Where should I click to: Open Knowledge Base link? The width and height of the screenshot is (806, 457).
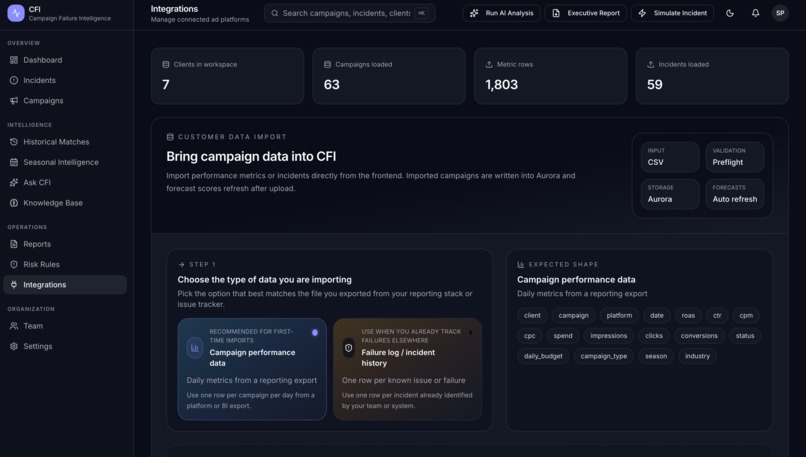pyautogui.click(x=65, y=203)
